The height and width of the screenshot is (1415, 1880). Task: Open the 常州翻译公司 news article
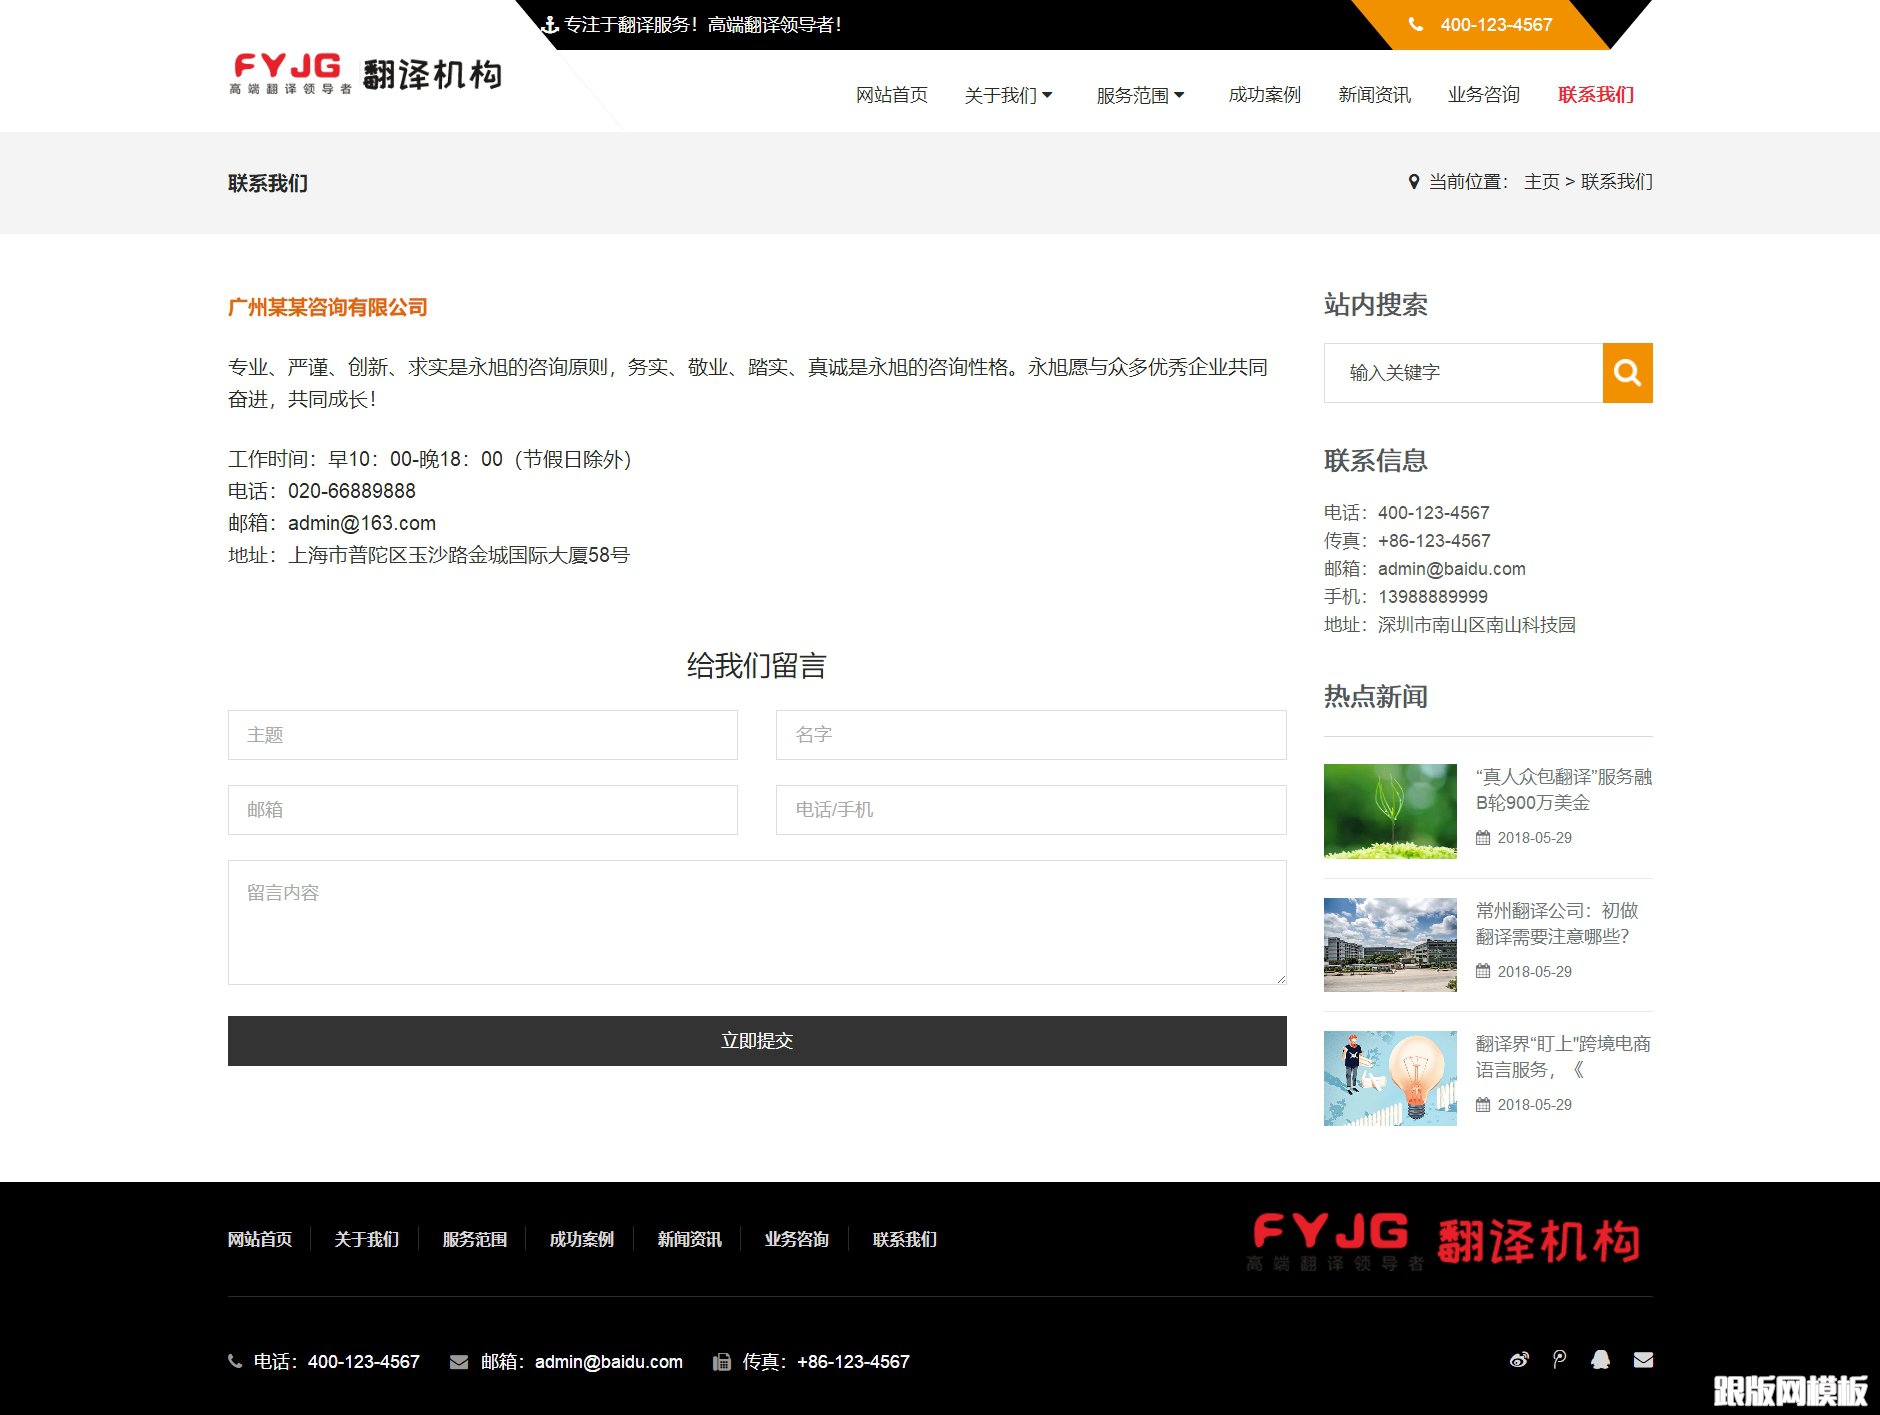click(1557, 923)
